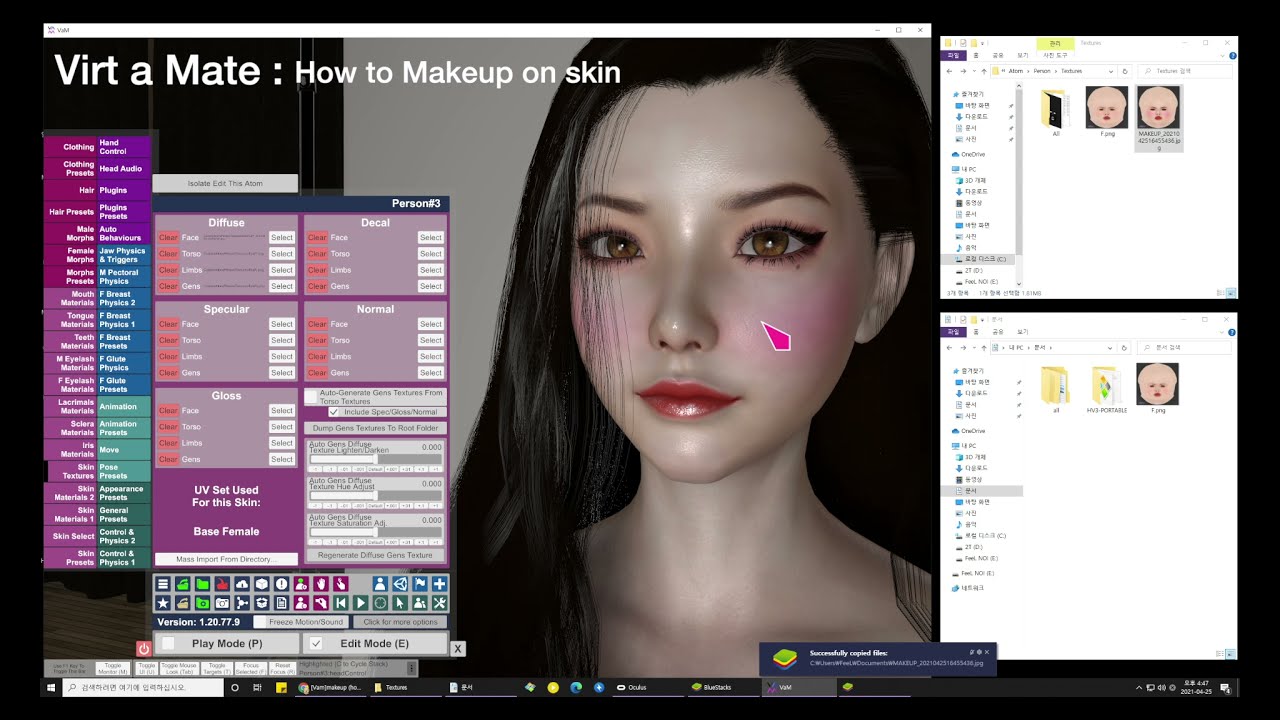Viewport: 1280px width, 720px height.
Task: Open Iris Materials tab
Action: (x=71, y=450)
